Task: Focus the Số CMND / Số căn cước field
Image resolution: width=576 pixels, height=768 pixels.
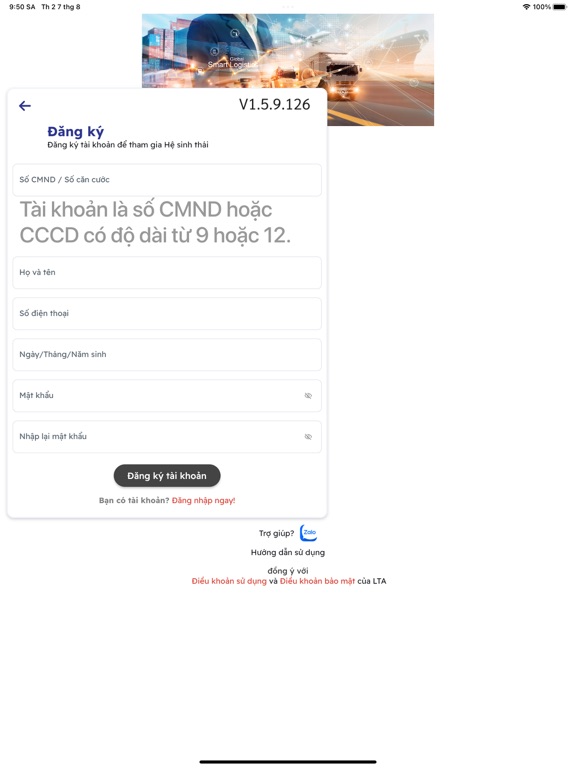Action: [x=167, y=180]
